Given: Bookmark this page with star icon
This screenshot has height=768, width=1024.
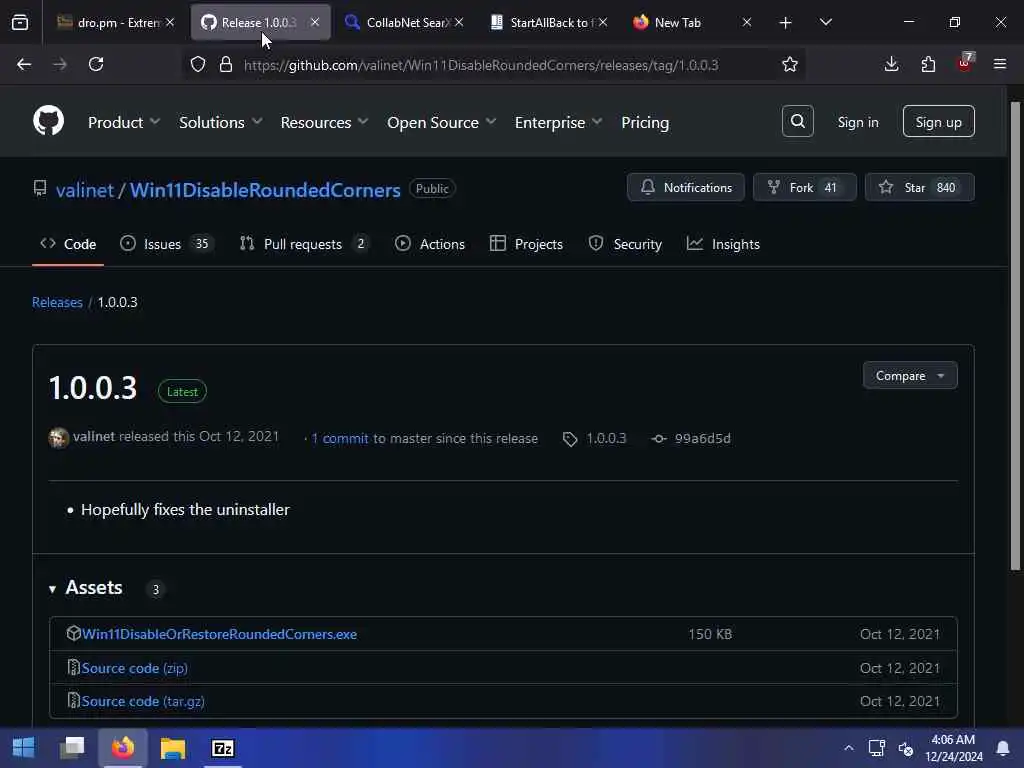Looking at the screenshot, I should click(790, 64).
